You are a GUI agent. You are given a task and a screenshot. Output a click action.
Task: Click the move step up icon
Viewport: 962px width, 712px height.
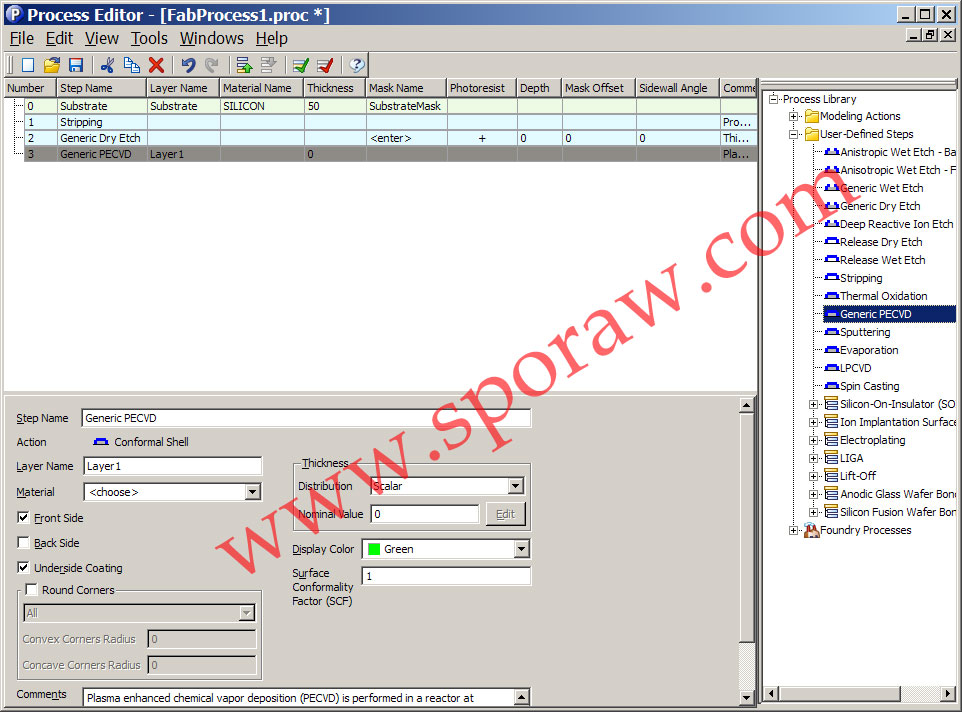coord(243,65)
